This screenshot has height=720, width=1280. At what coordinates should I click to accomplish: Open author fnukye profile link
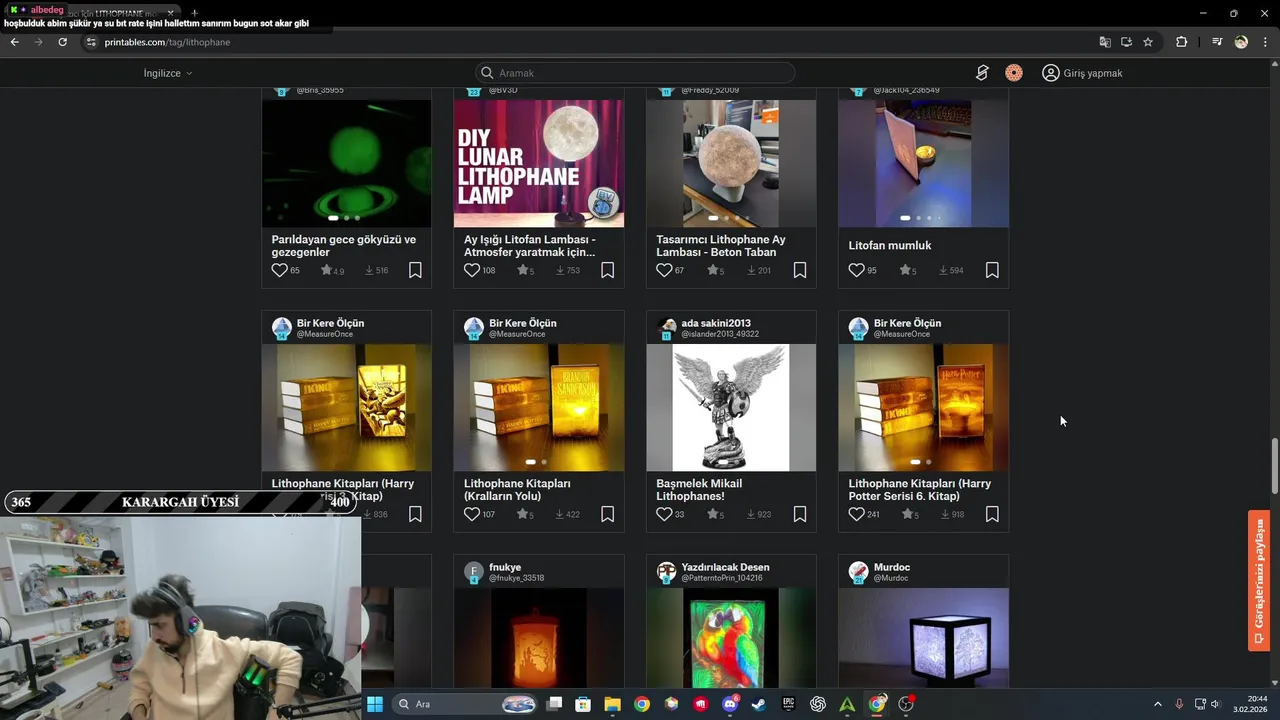[505, 567]
